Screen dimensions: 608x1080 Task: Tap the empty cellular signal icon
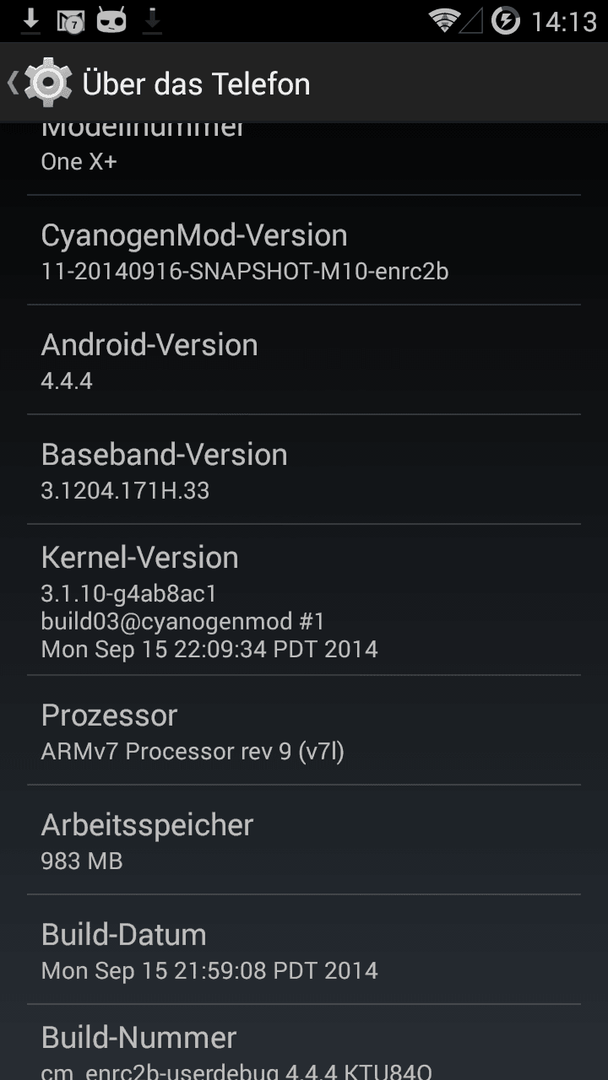click(x=472, y=21)
